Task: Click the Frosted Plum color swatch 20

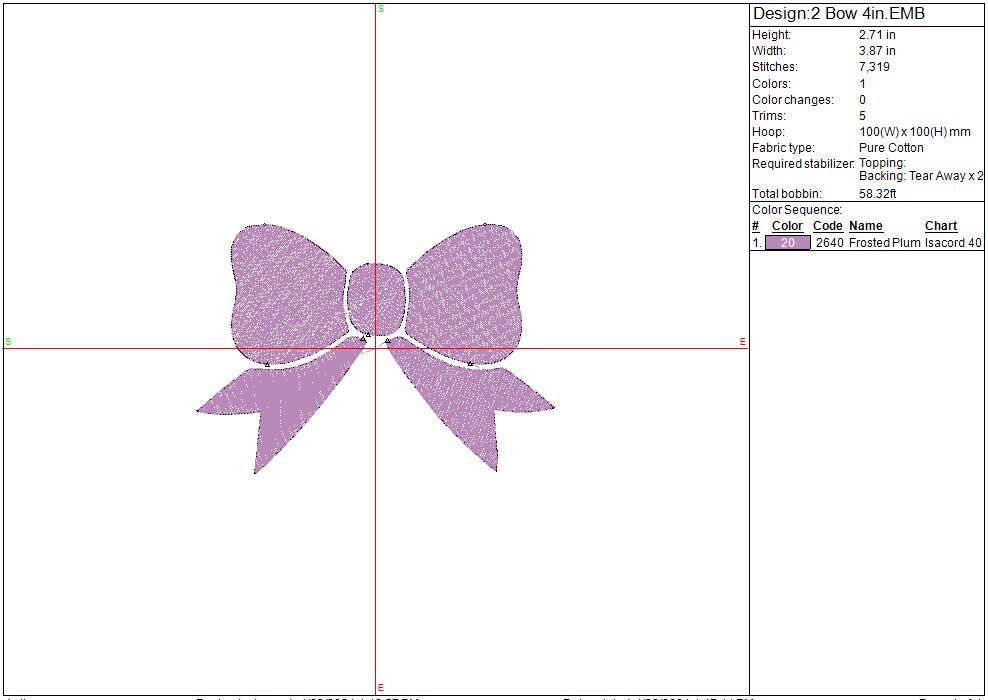Action: pyautogui.click(x=787, y=243)
